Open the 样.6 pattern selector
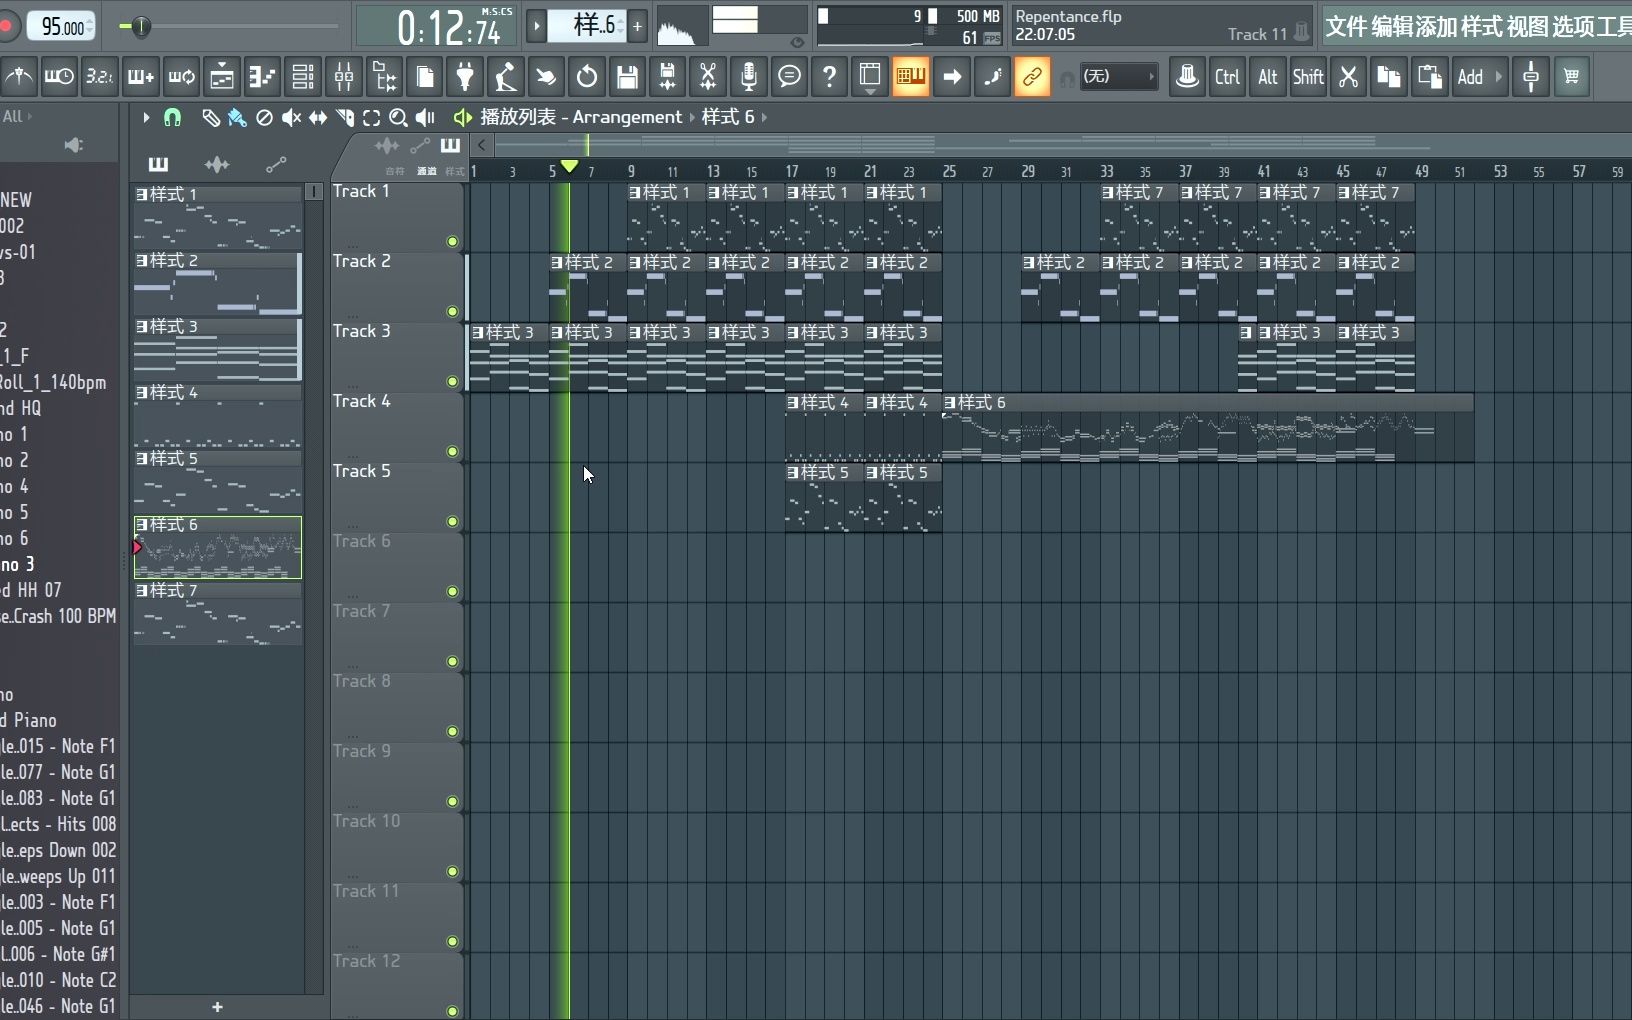1632x1020 pixels. click(587, 26)
